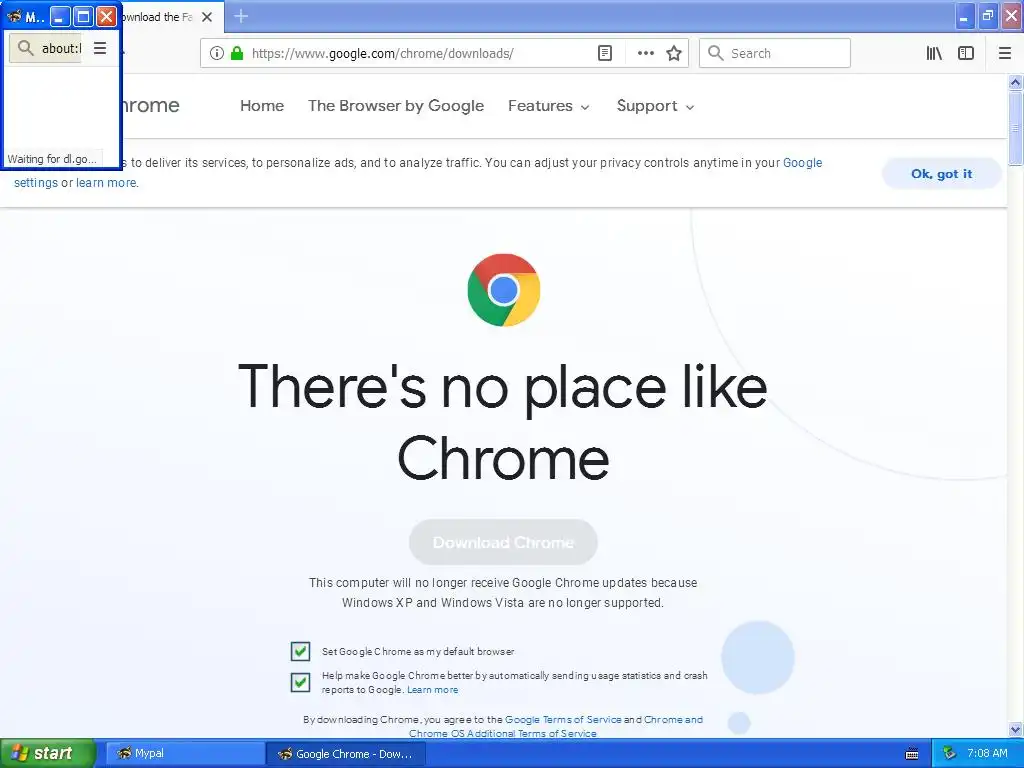
Task: Open hamburger menu in small Mypal window
Action: click(x=100, y=48)
